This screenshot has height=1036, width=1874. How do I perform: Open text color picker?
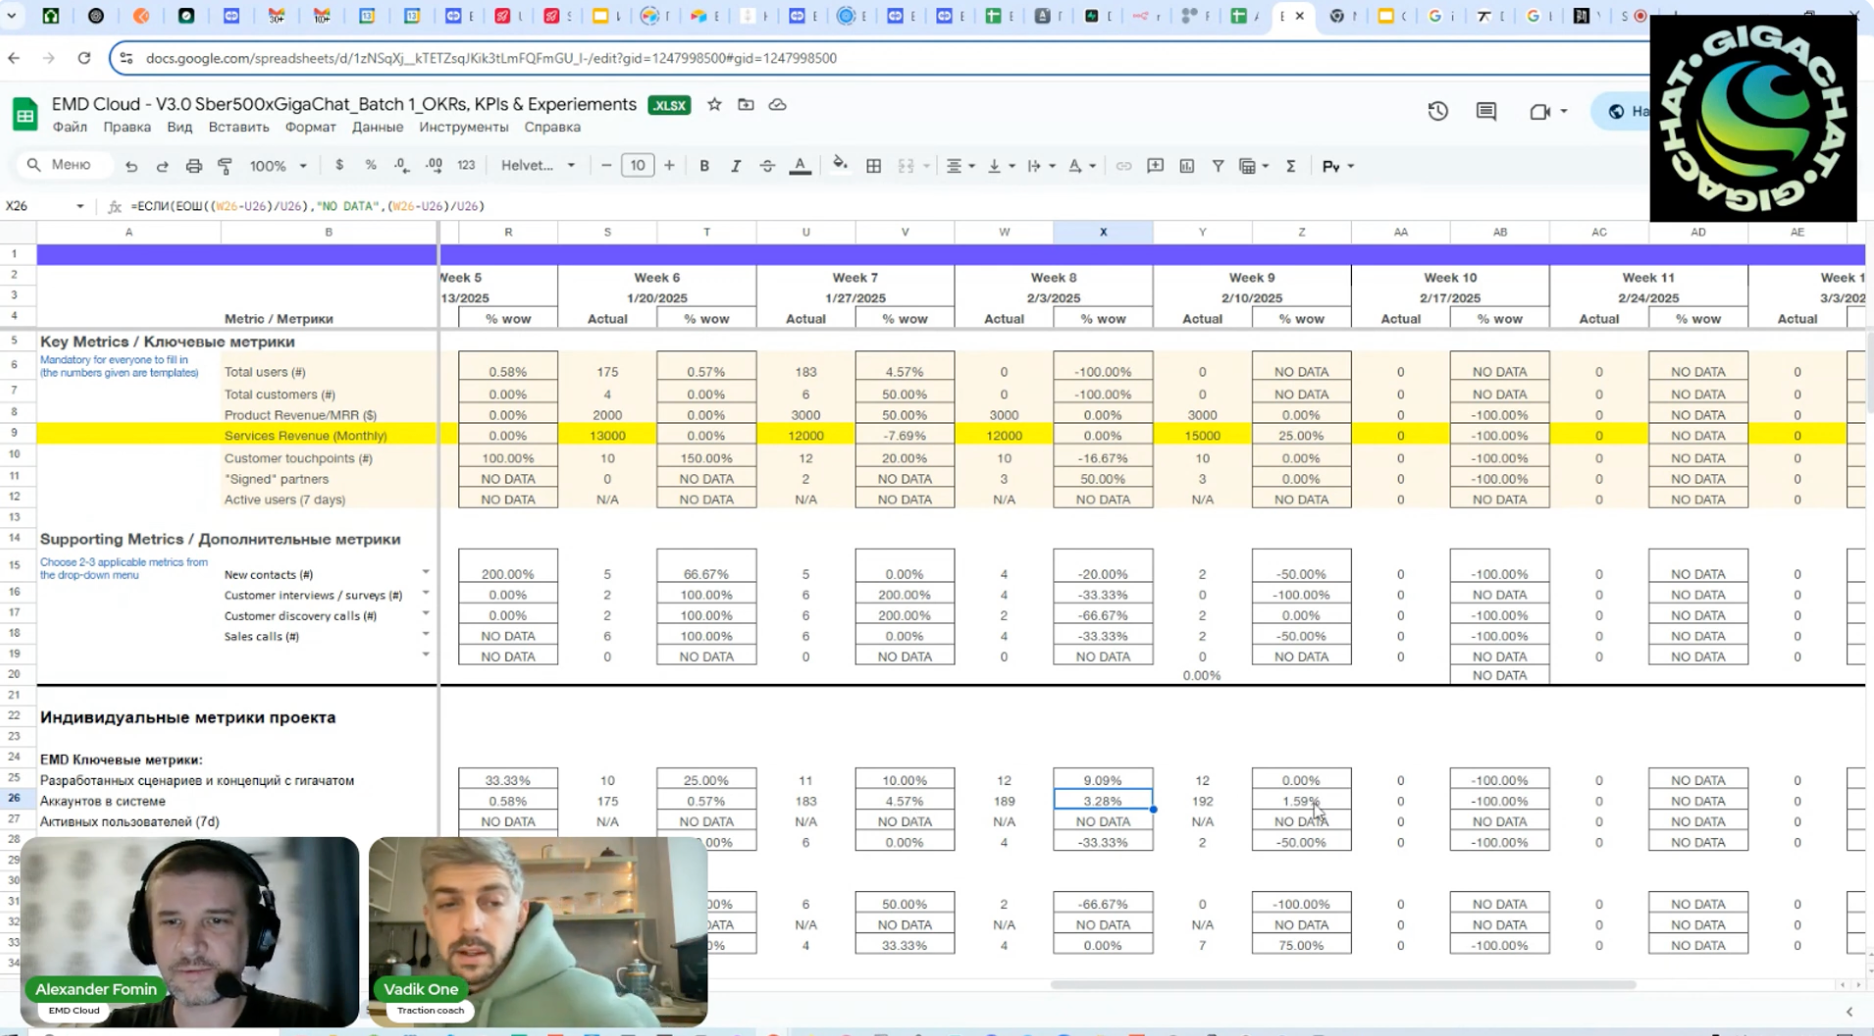click(800, 166)
